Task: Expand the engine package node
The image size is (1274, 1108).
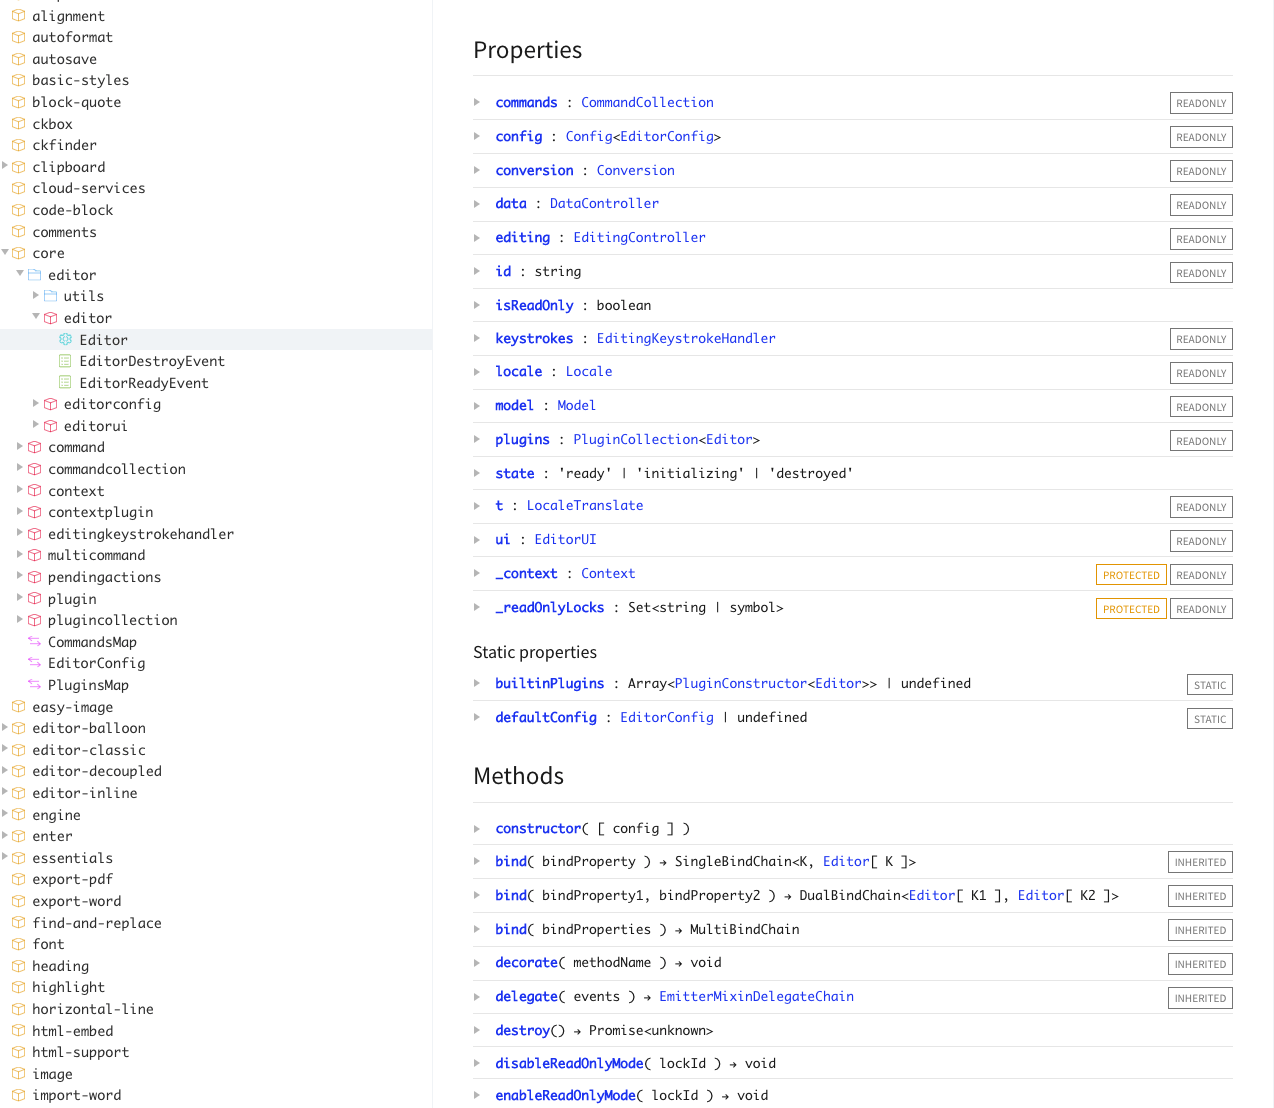Action: [x=5, y=814]
